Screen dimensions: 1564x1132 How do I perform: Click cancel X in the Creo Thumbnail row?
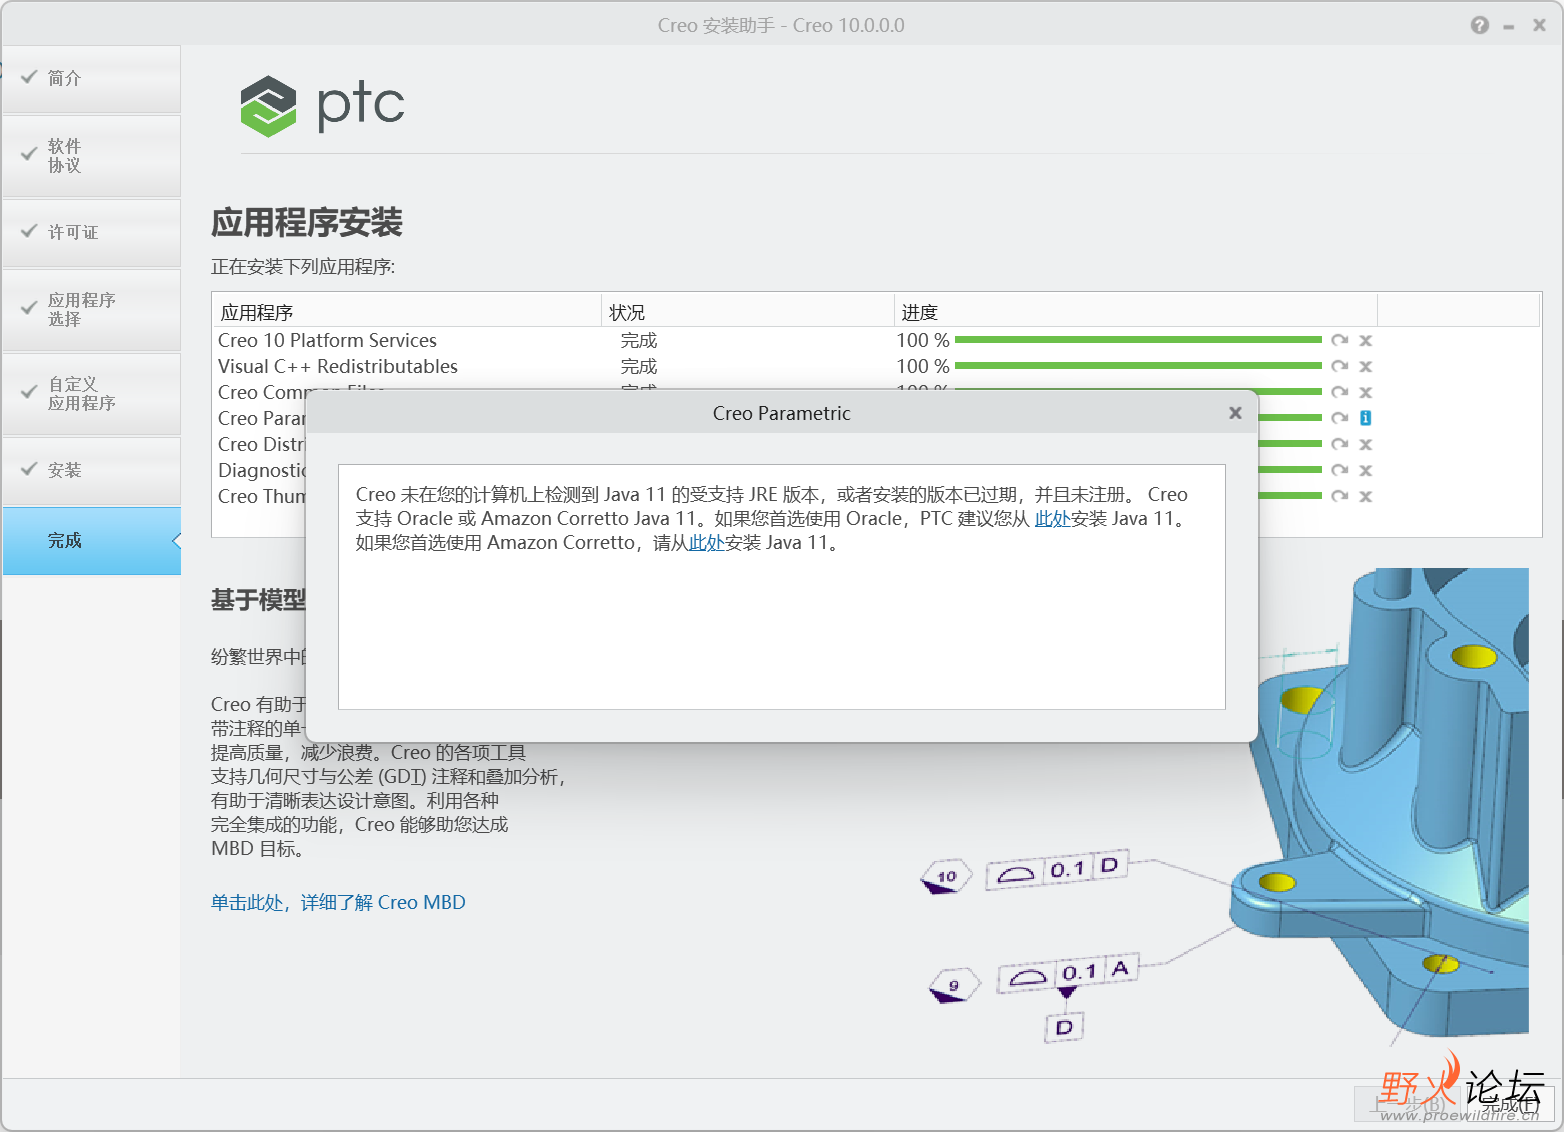[1365, 496]
